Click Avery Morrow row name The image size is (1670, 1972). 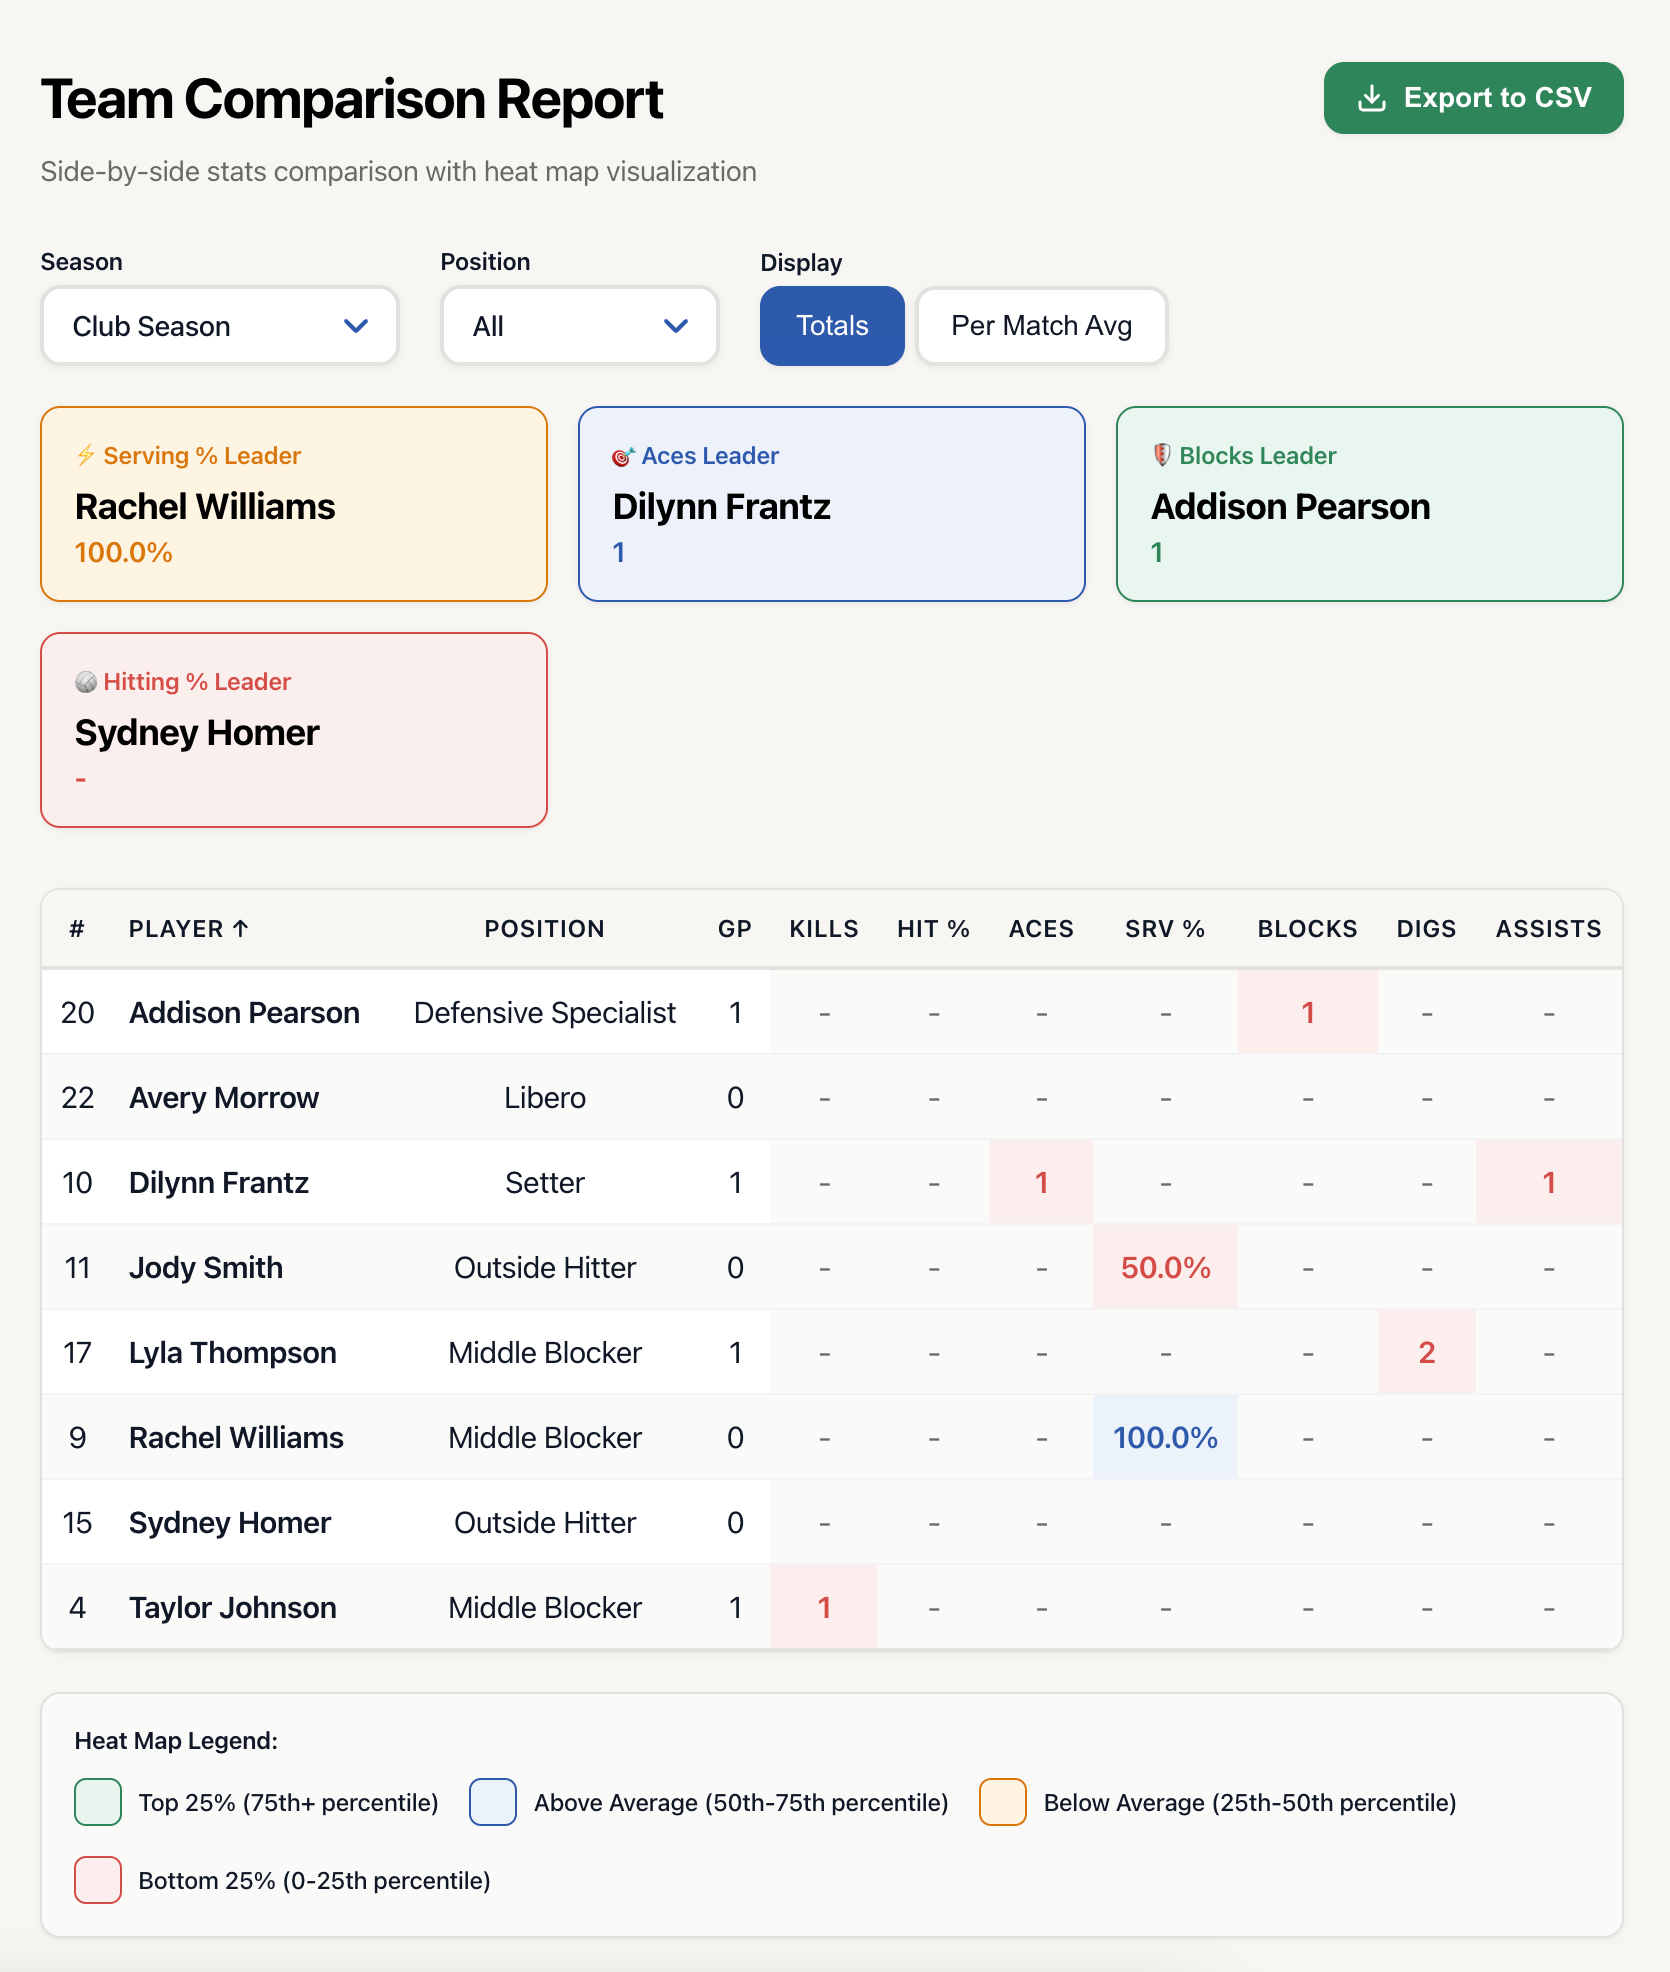click(x=224, y=1098)
